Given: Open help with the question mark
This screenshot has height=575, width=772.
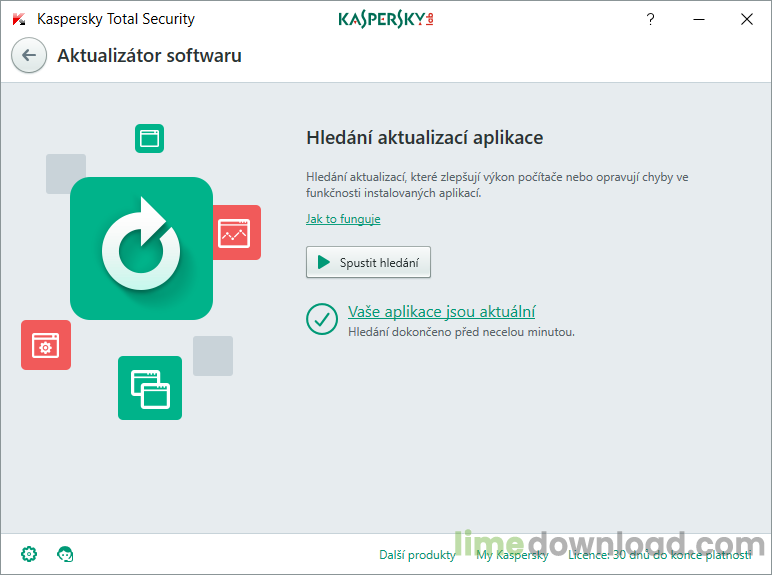Looking at the screenshot, I should point(650,19).
